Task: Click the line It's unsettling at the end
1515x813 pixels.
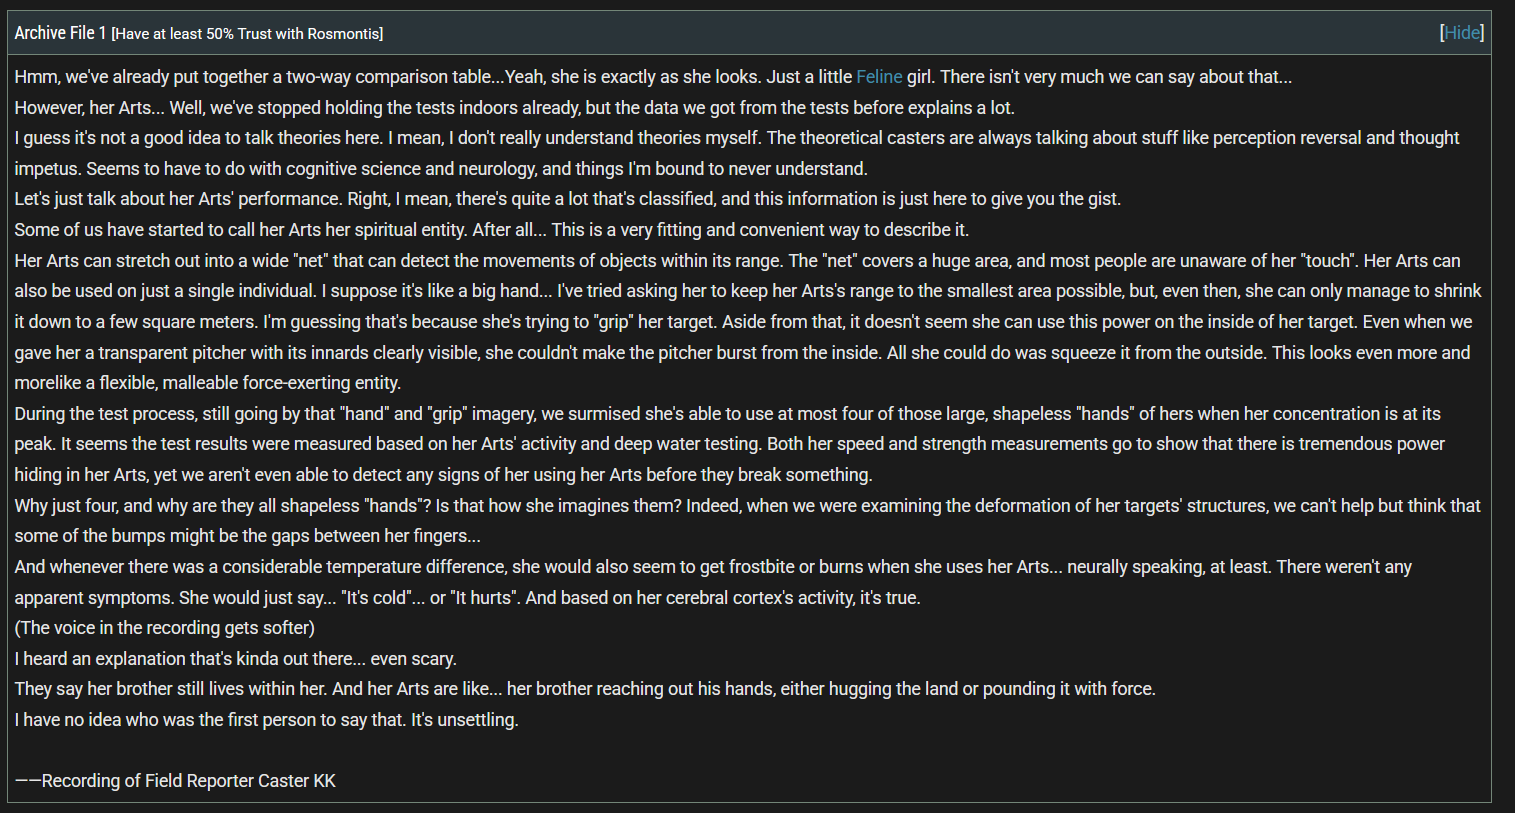Action: pos(266,720)
